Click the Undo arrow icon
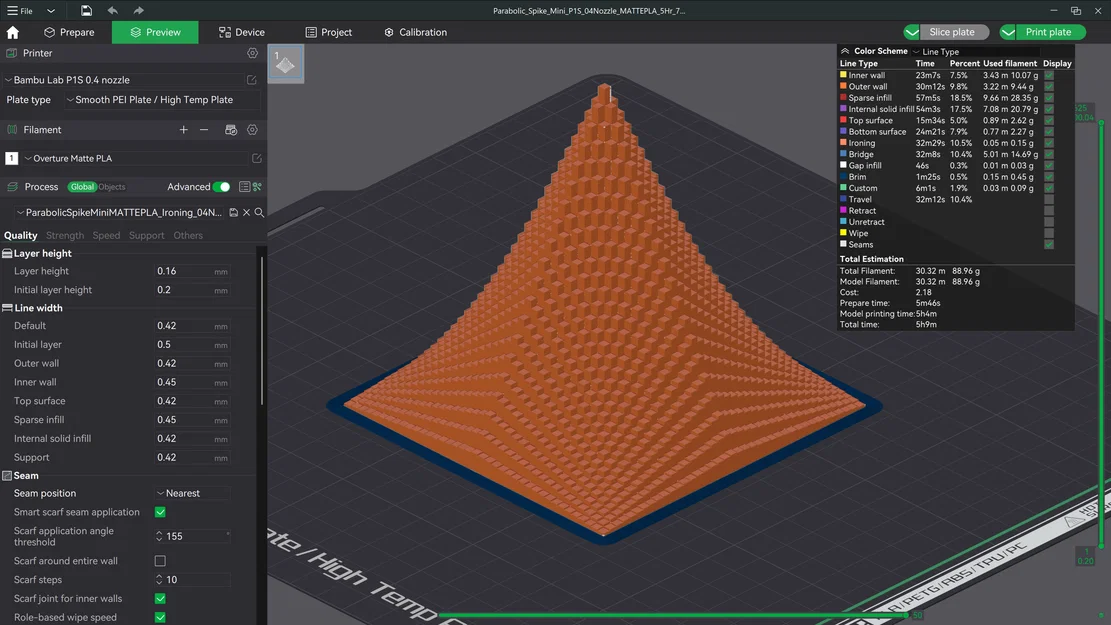Screen dimensions: 1111x625 (x=110, y=10)
